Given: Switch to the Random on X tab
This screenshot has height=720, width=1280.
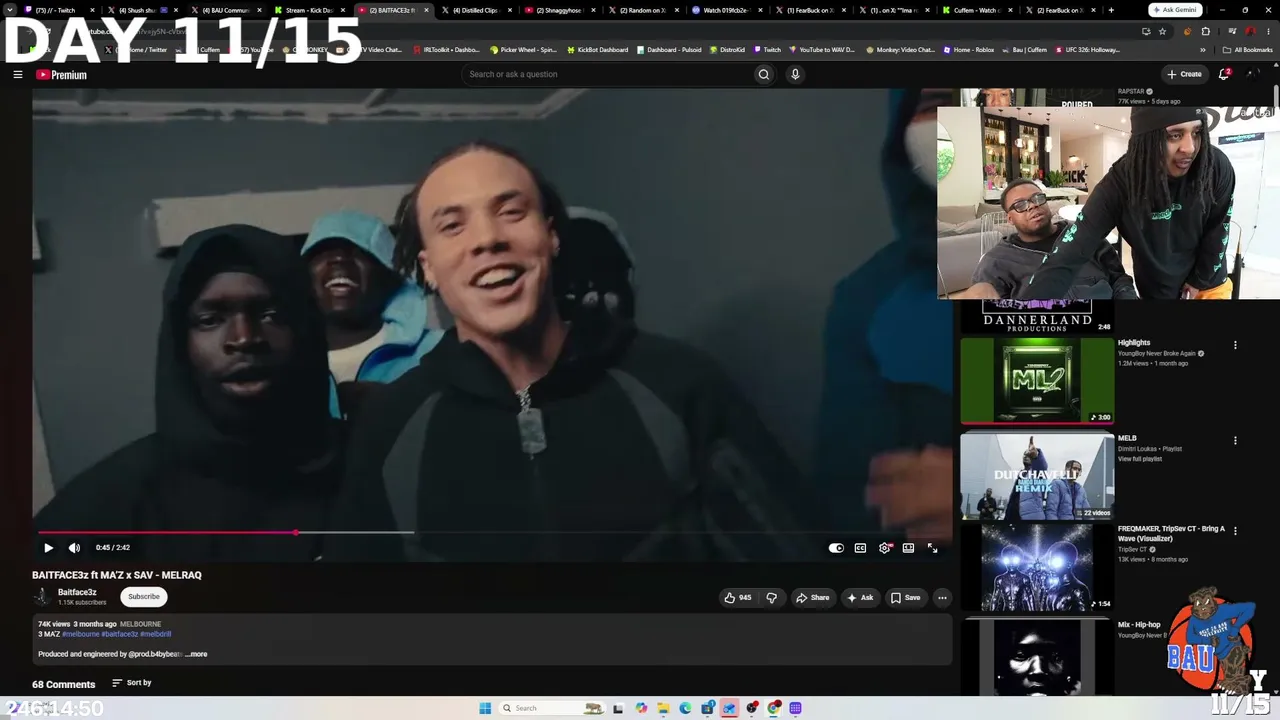Looking at the screenshot, I should pos(642,10).
